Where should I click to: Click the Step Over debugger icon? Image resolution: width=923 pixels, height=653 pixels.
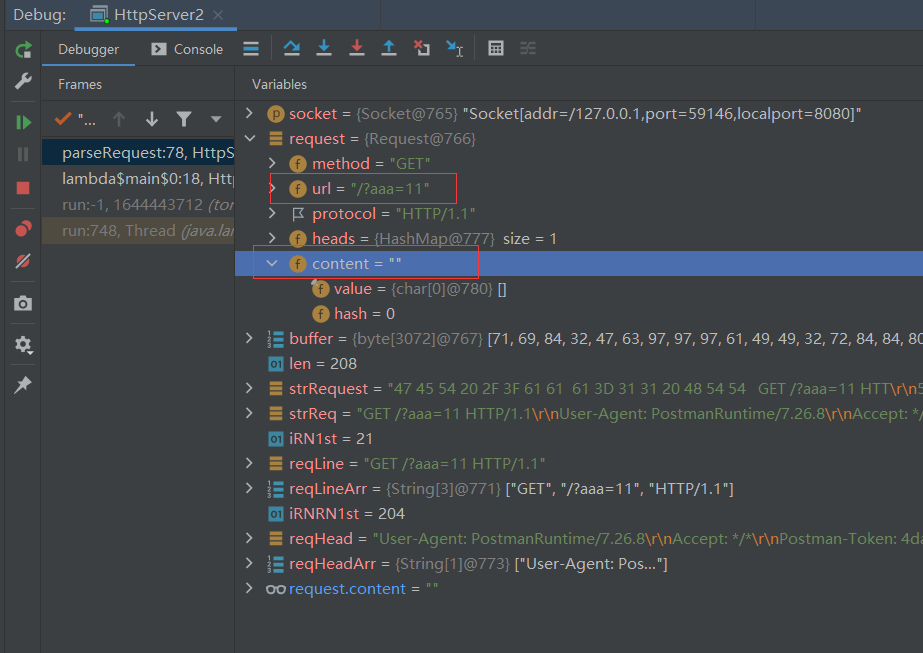(x=291, y=48)
